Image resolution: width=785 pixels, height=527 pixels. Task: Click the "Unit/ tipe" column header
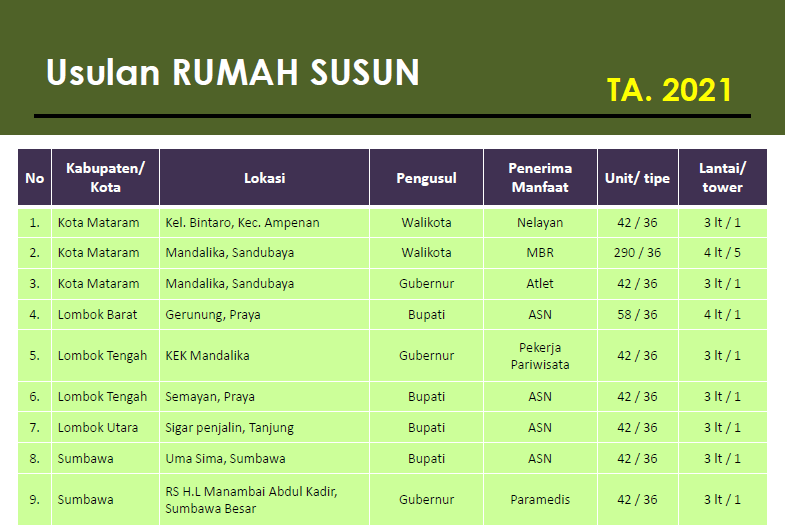tap(637, 178)
